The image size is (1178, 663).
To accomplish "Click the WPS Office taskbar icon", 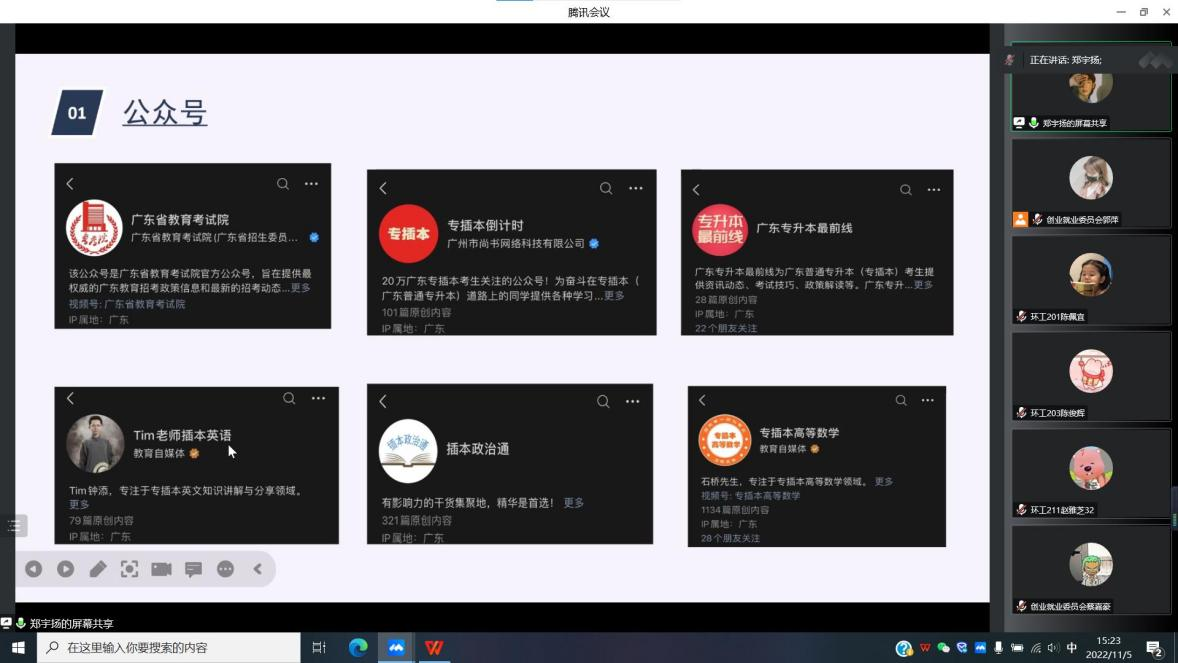I will tap(434, 648).
